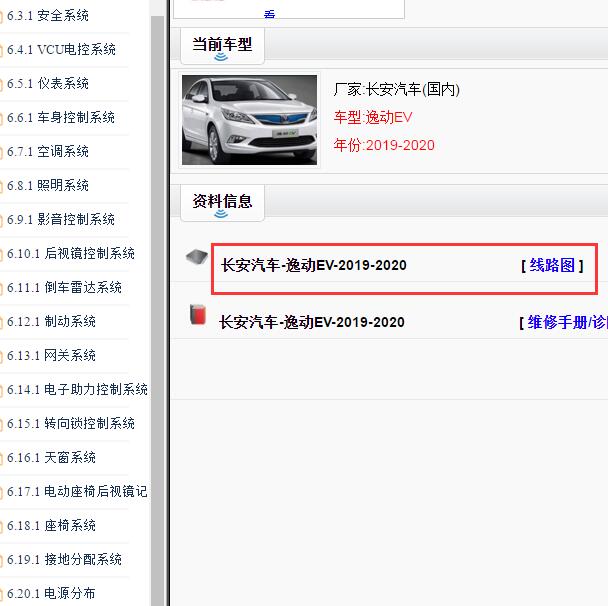Viewport: 608px width, 606px height.
Task: Open 6.10.1 后视镜控制系统 entry
Action: tap(71, 254)
